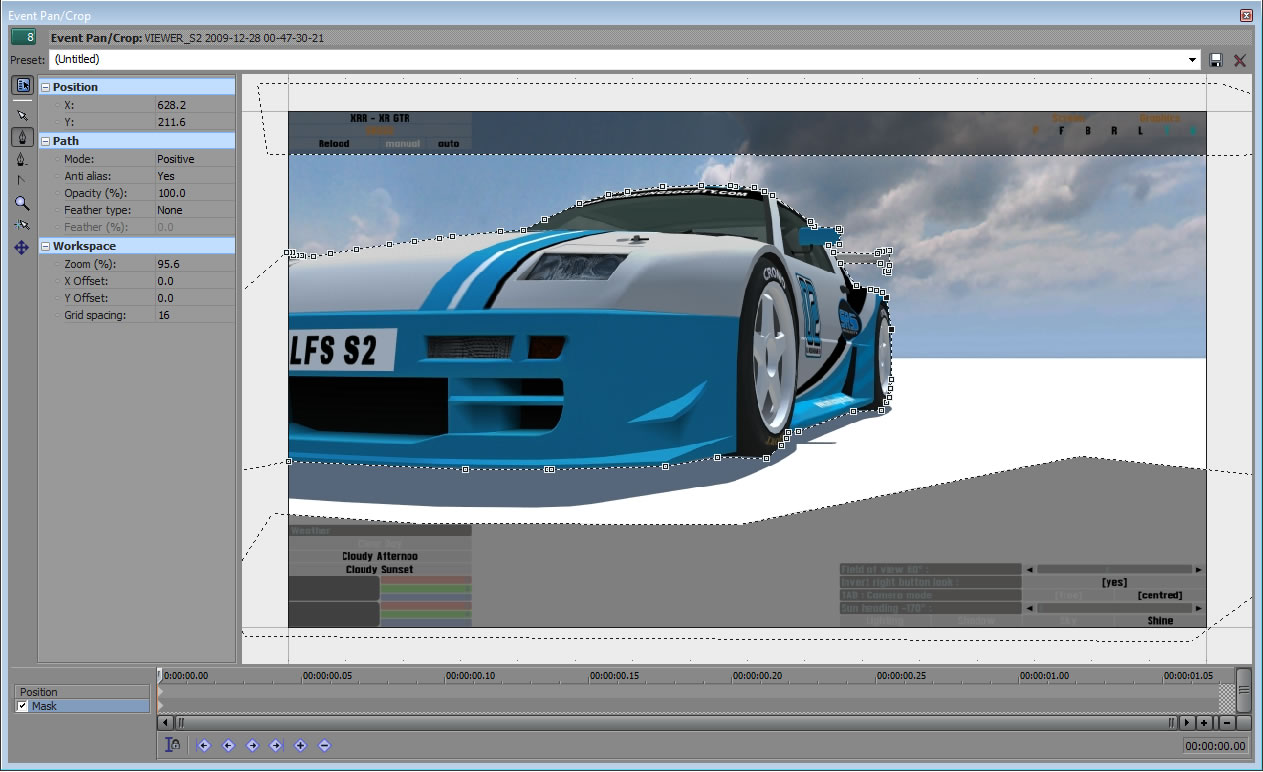
Task: Click the blue Move Freely arrows icon
Action: point(22,247)
